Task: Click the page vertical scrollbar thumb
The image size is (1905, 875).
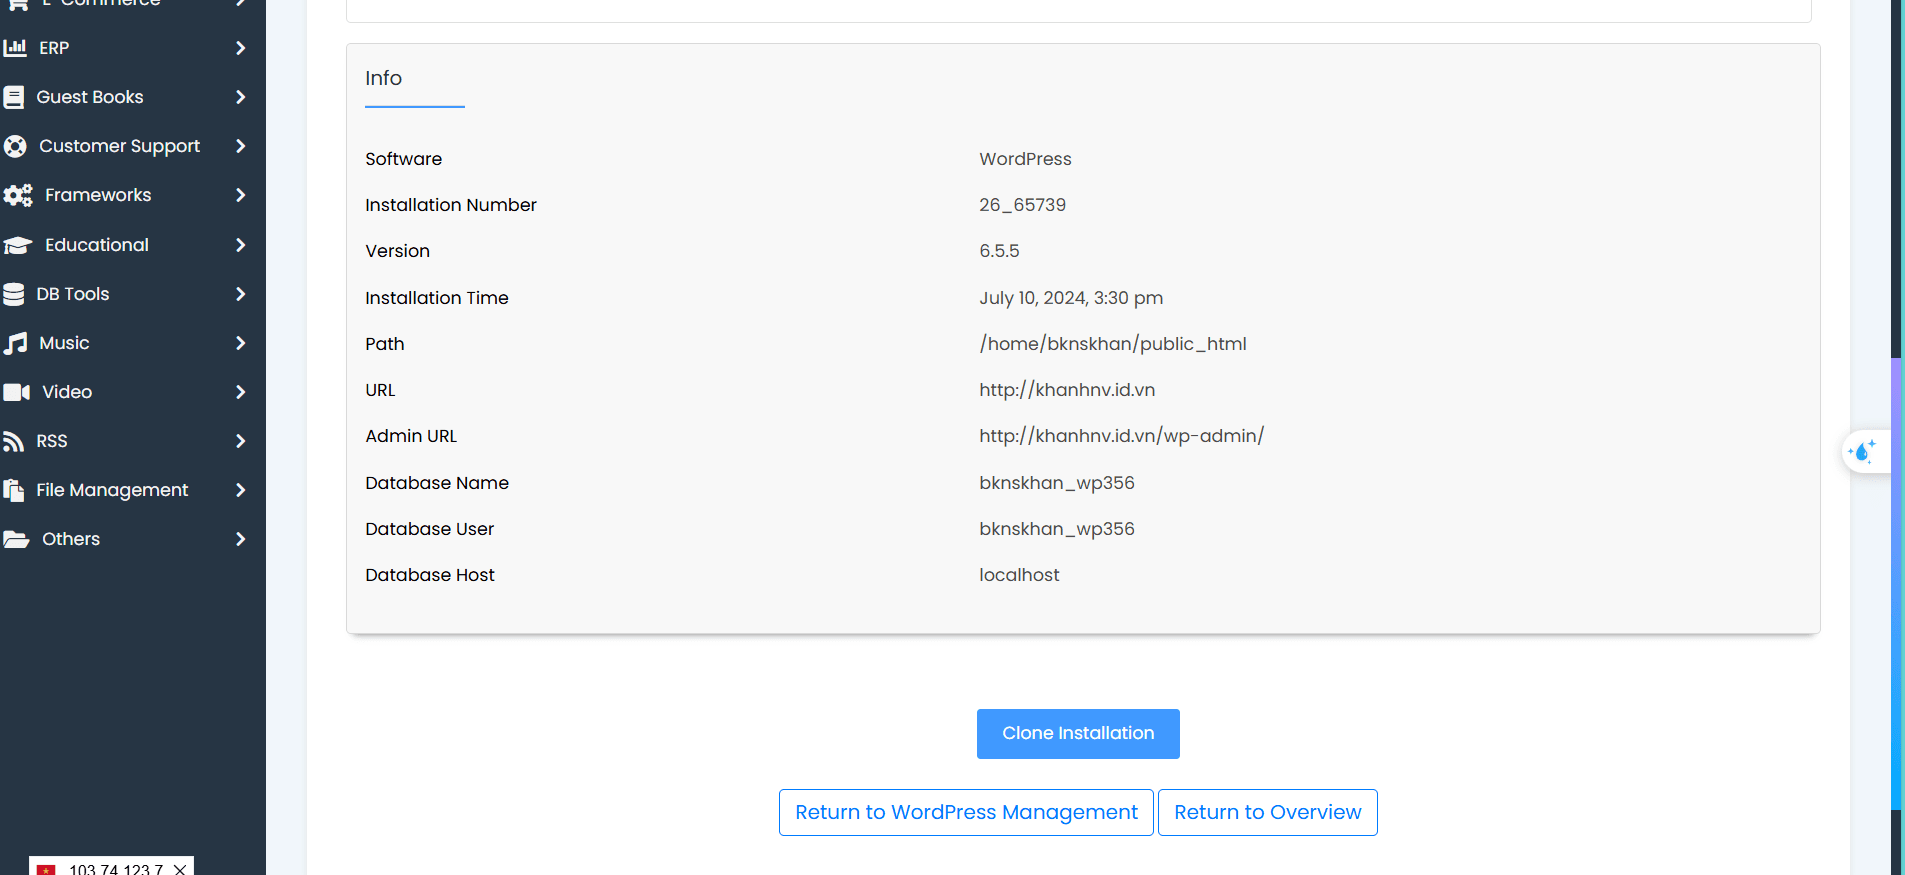Action: click(1897, 582)
